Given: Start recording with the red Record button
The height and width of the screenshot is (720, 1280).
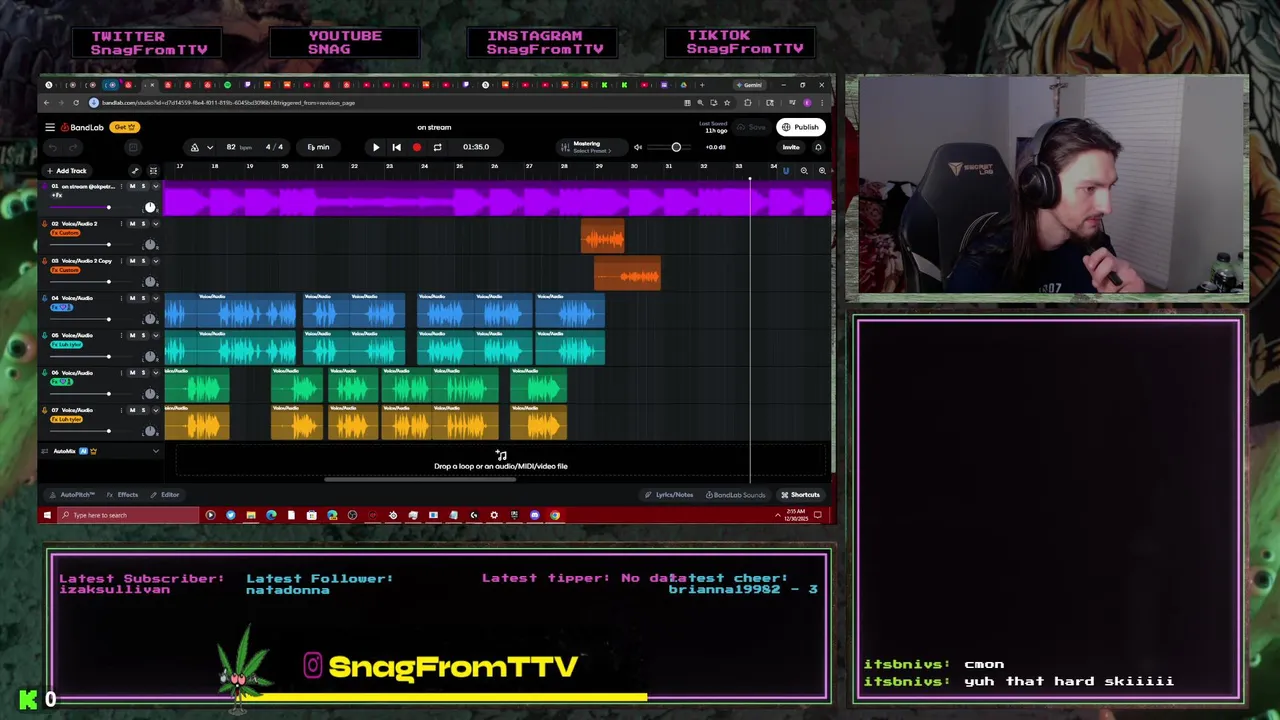Looking at the screenshot, I should 417,147.
